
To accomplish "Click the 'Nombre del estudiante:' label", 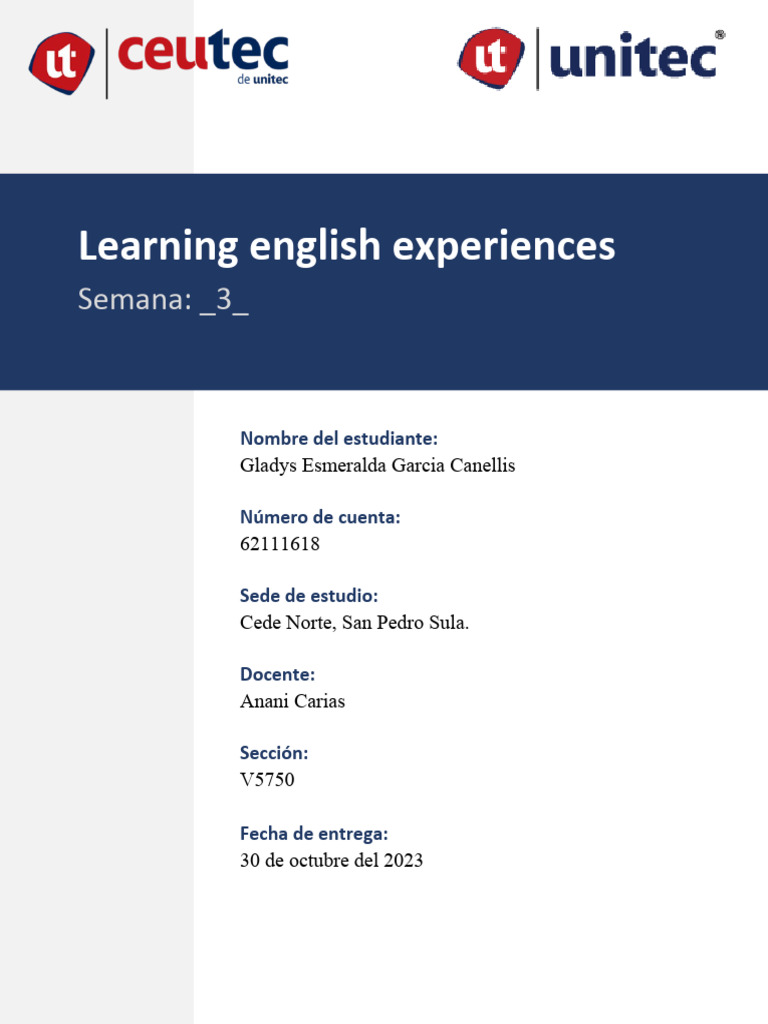I will (339, 438).
